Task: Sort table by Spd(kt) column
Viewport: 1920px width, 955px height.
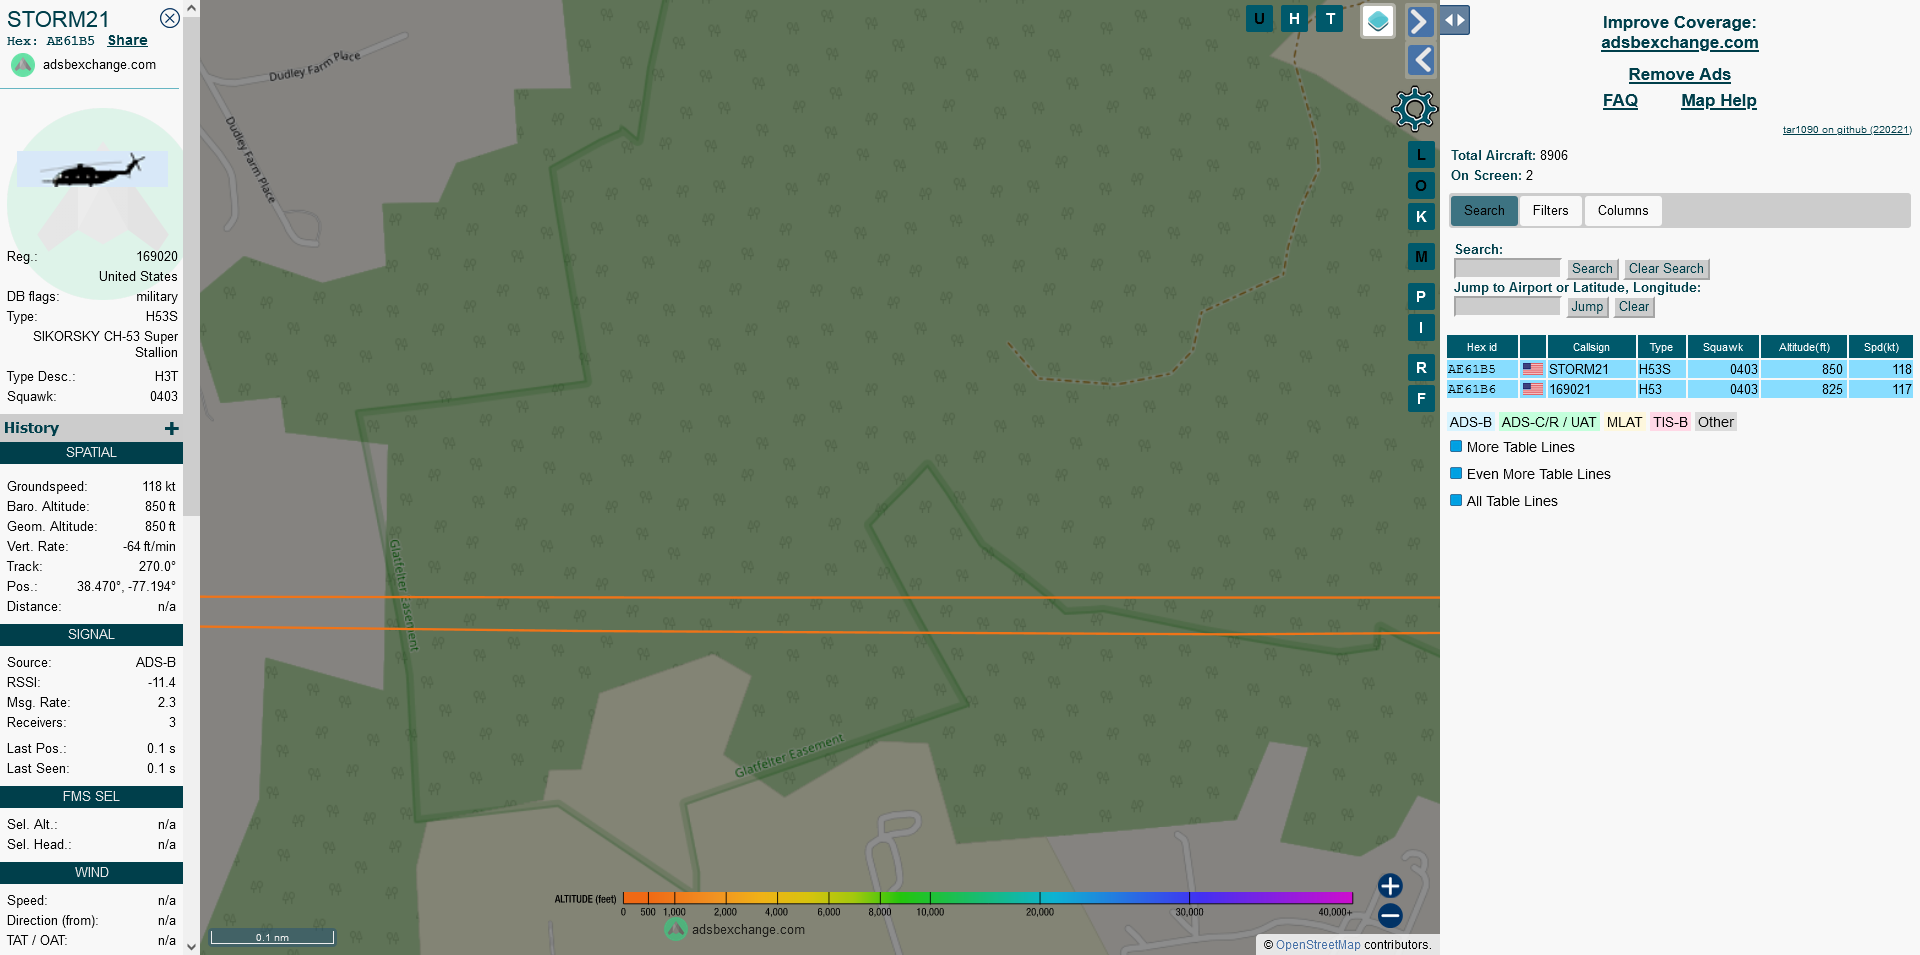Action: [1881, 347]
